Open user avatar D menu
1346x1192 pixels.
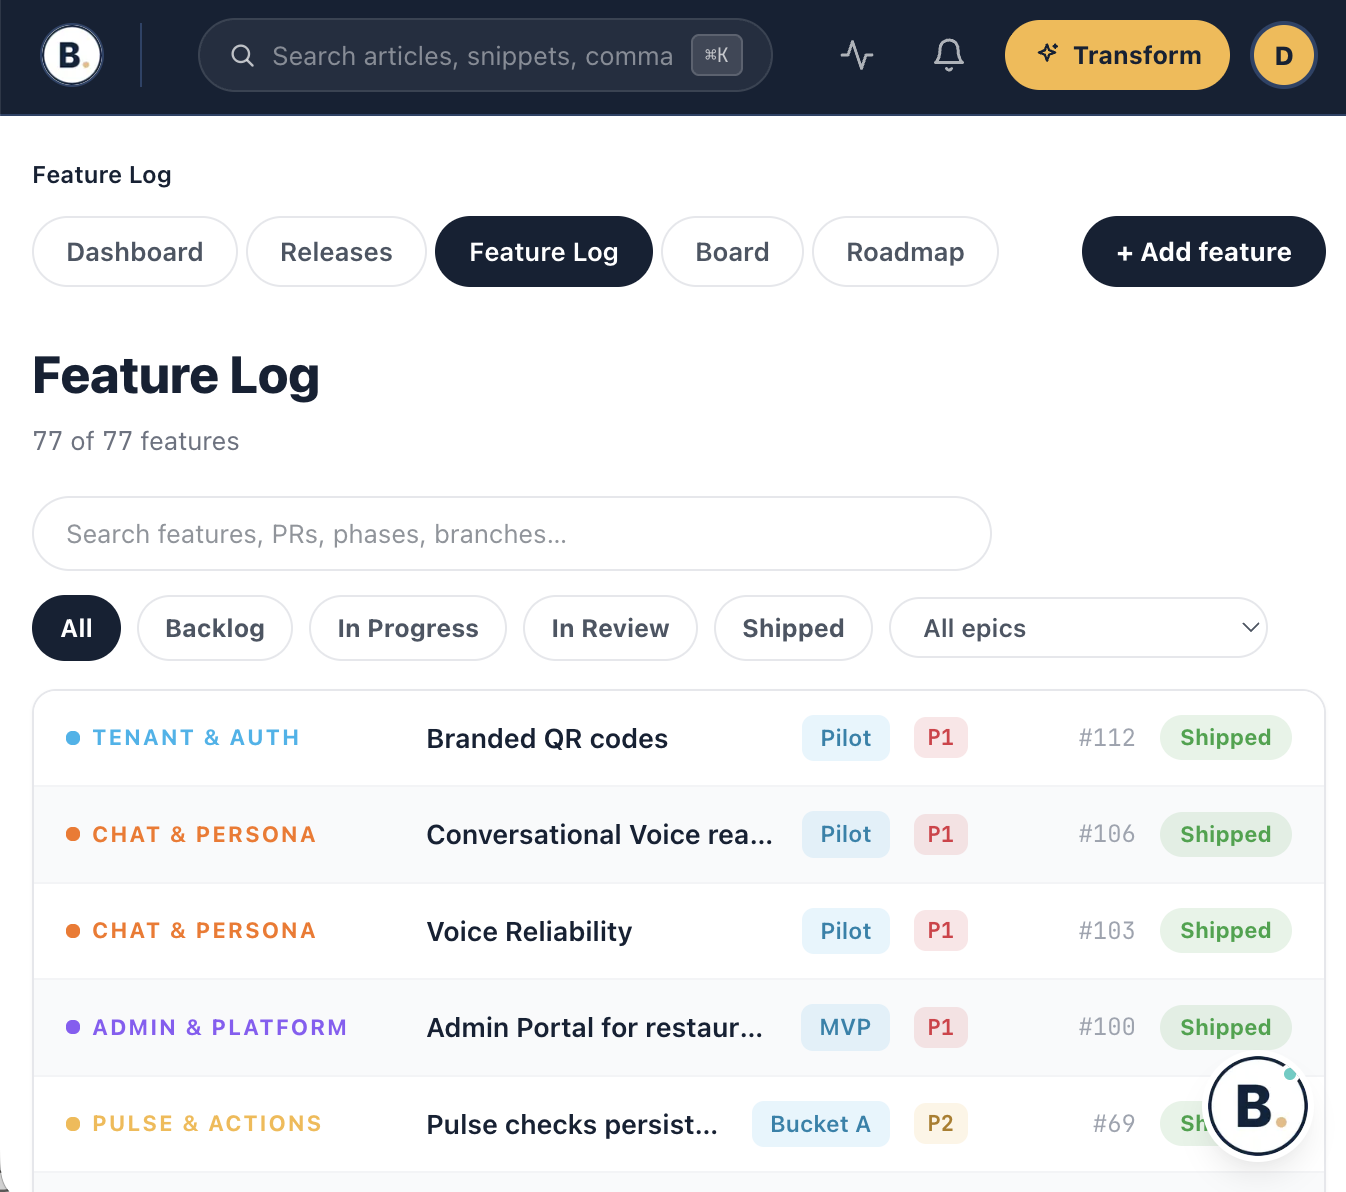click(x=1284, y=55)
